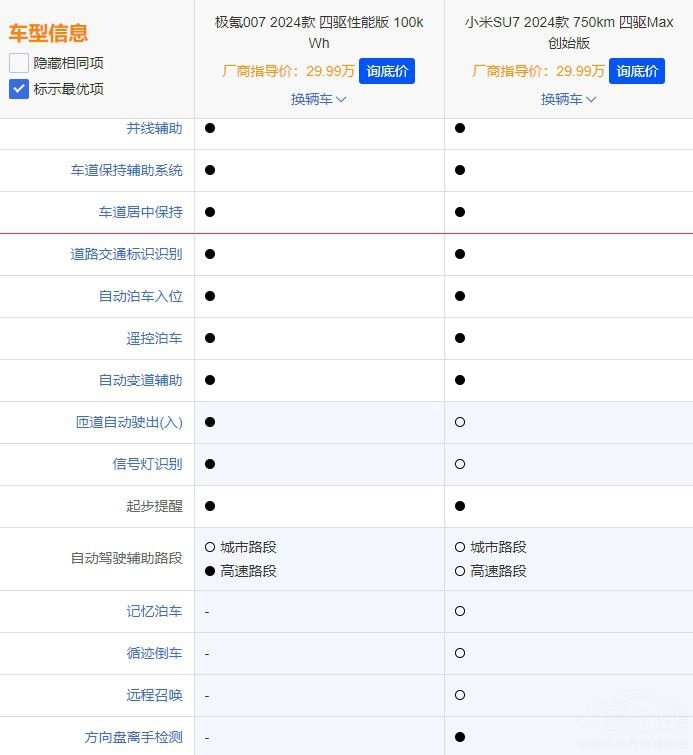
Task: Click 询底价 button for 极氪007
Action: pyautogui.click(x=386, y=71)
